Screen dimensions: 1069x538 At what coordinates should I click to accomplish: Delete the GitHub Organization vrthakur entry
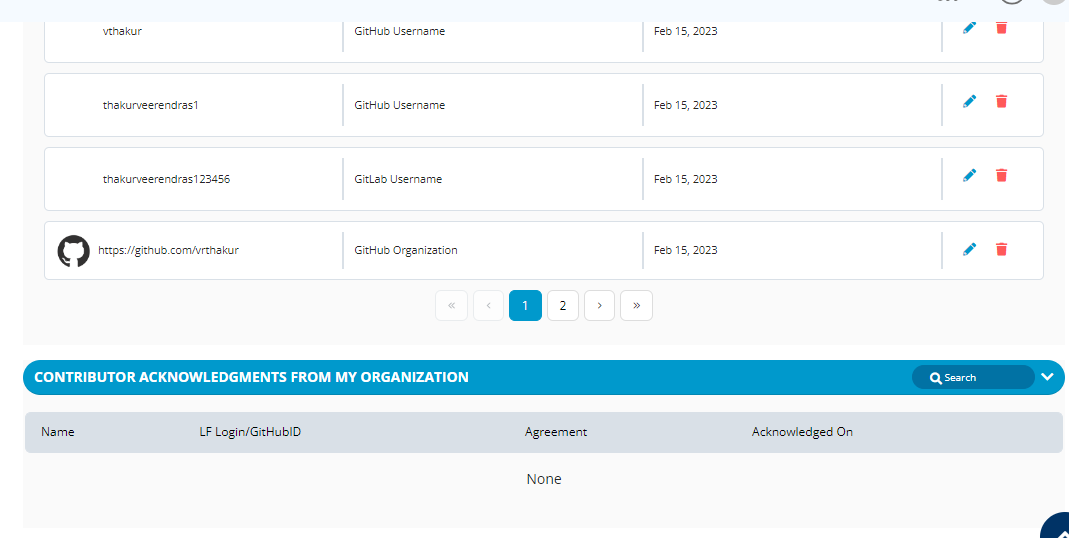point(1002,249)
